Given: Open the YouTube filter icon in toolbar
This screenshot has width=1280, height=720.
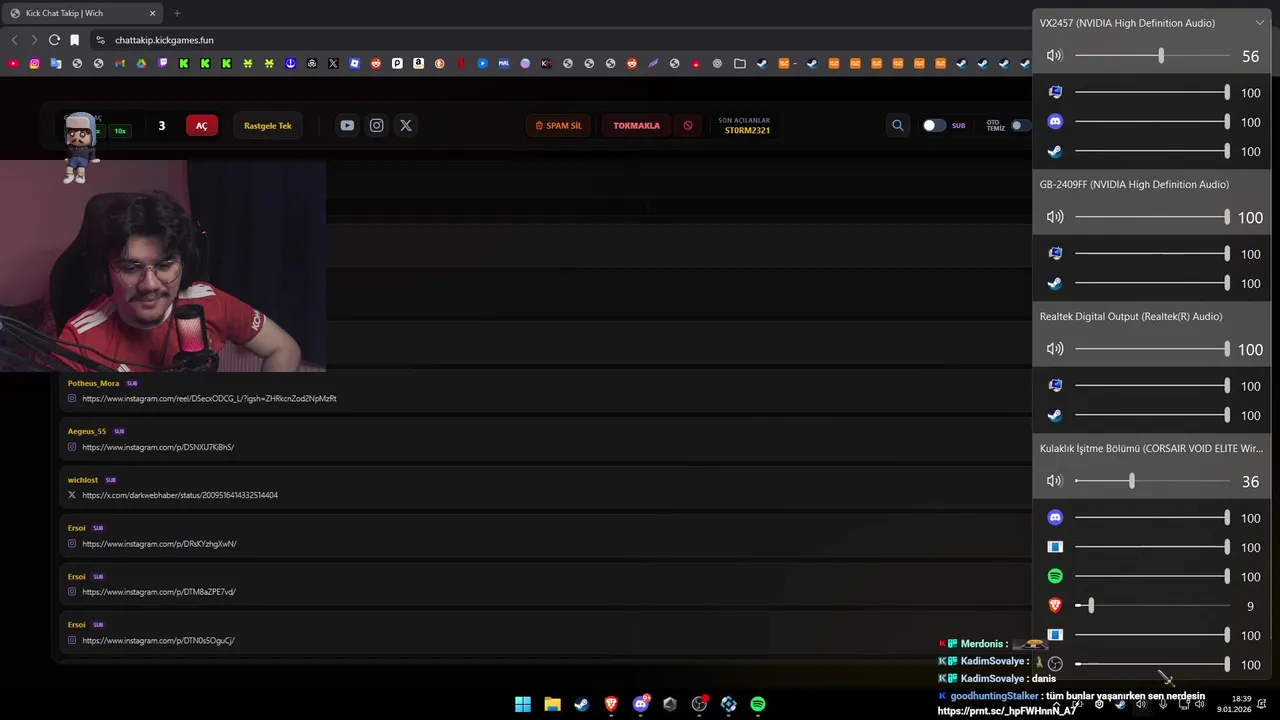Looking at the screenshot, I should pyautogui.click(x=347, y=125).
